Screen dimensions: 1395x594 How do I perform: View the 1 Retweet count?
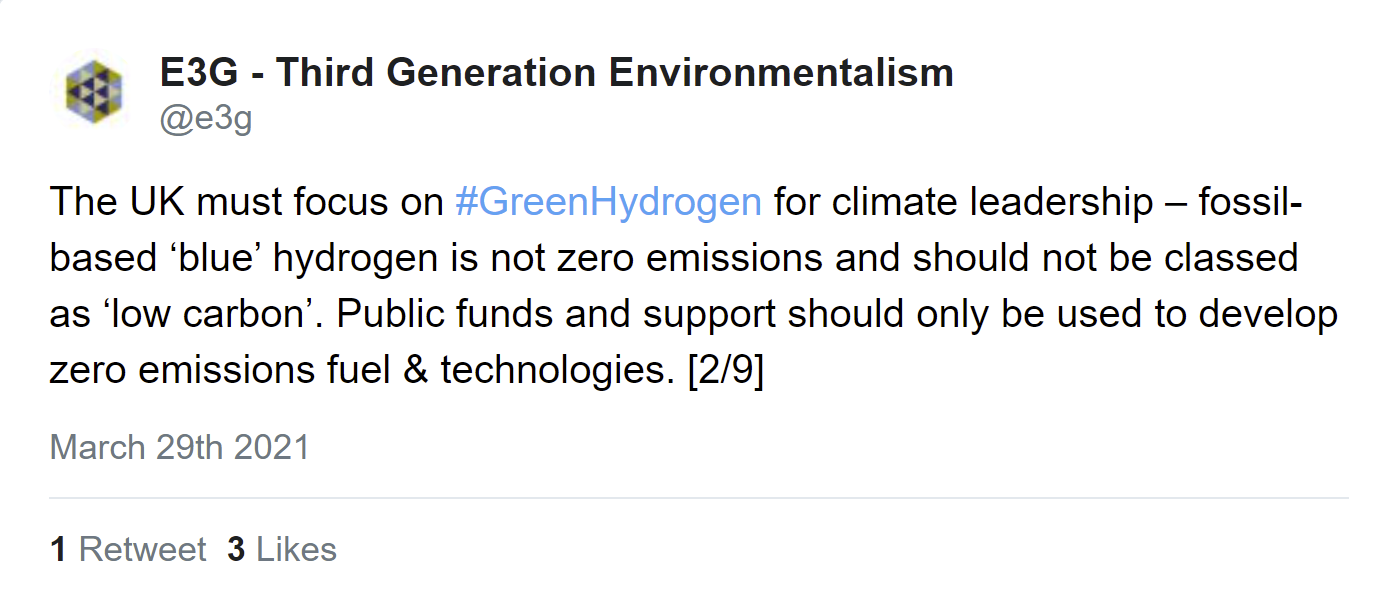128,549
